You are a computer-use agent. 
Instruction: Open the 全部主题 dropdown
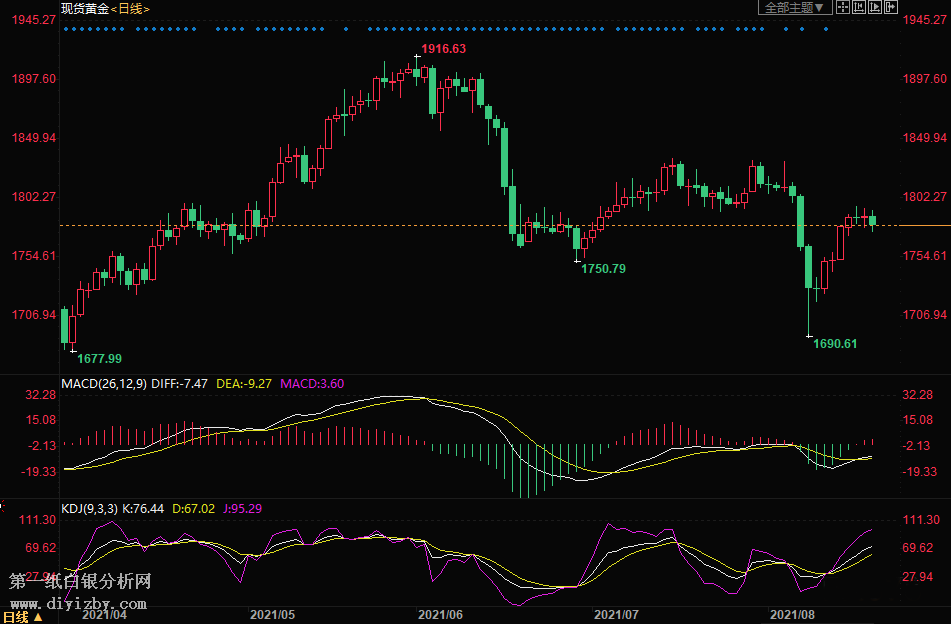pyautogui.click(x=795, y=8)
